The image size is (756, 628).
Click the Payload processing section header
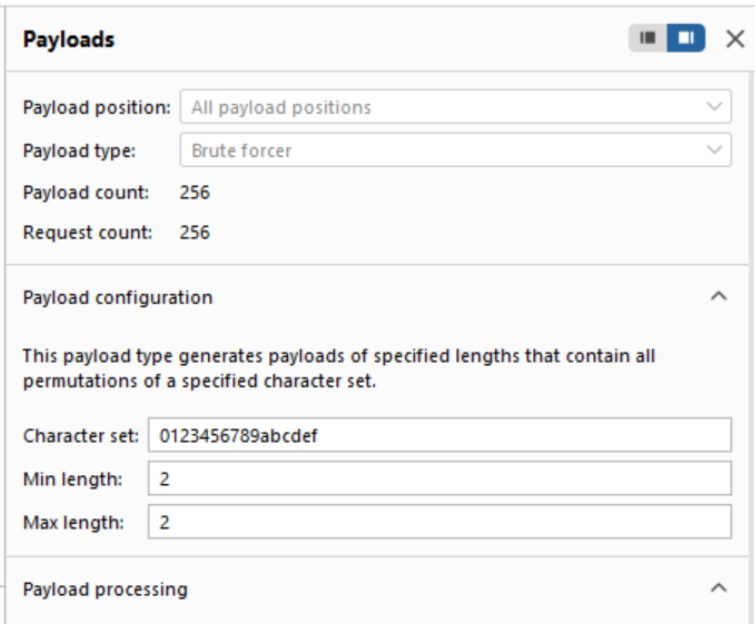tap(105, 589)
